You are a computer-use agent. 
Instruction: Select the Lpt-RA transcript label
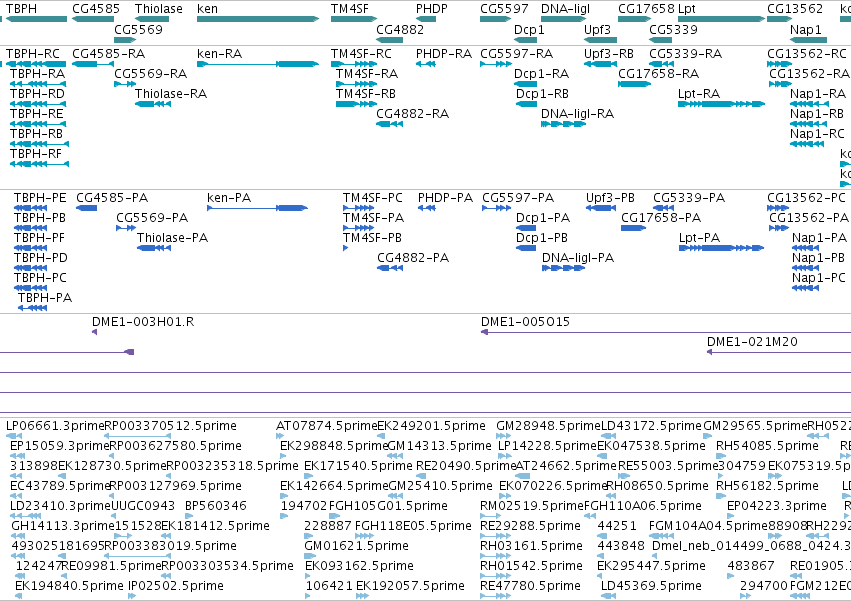click(699, 94)
